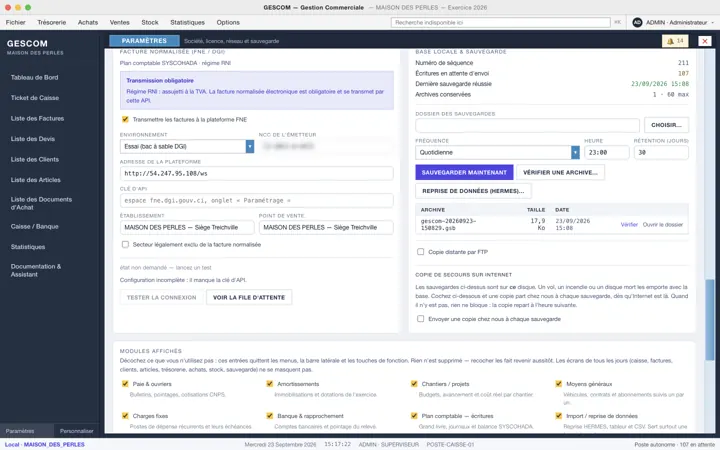The height and width of the screenshot is (450, 720).
Task: Uncheck Plan comptable — écritures module
Action: (x=414, y=416)
